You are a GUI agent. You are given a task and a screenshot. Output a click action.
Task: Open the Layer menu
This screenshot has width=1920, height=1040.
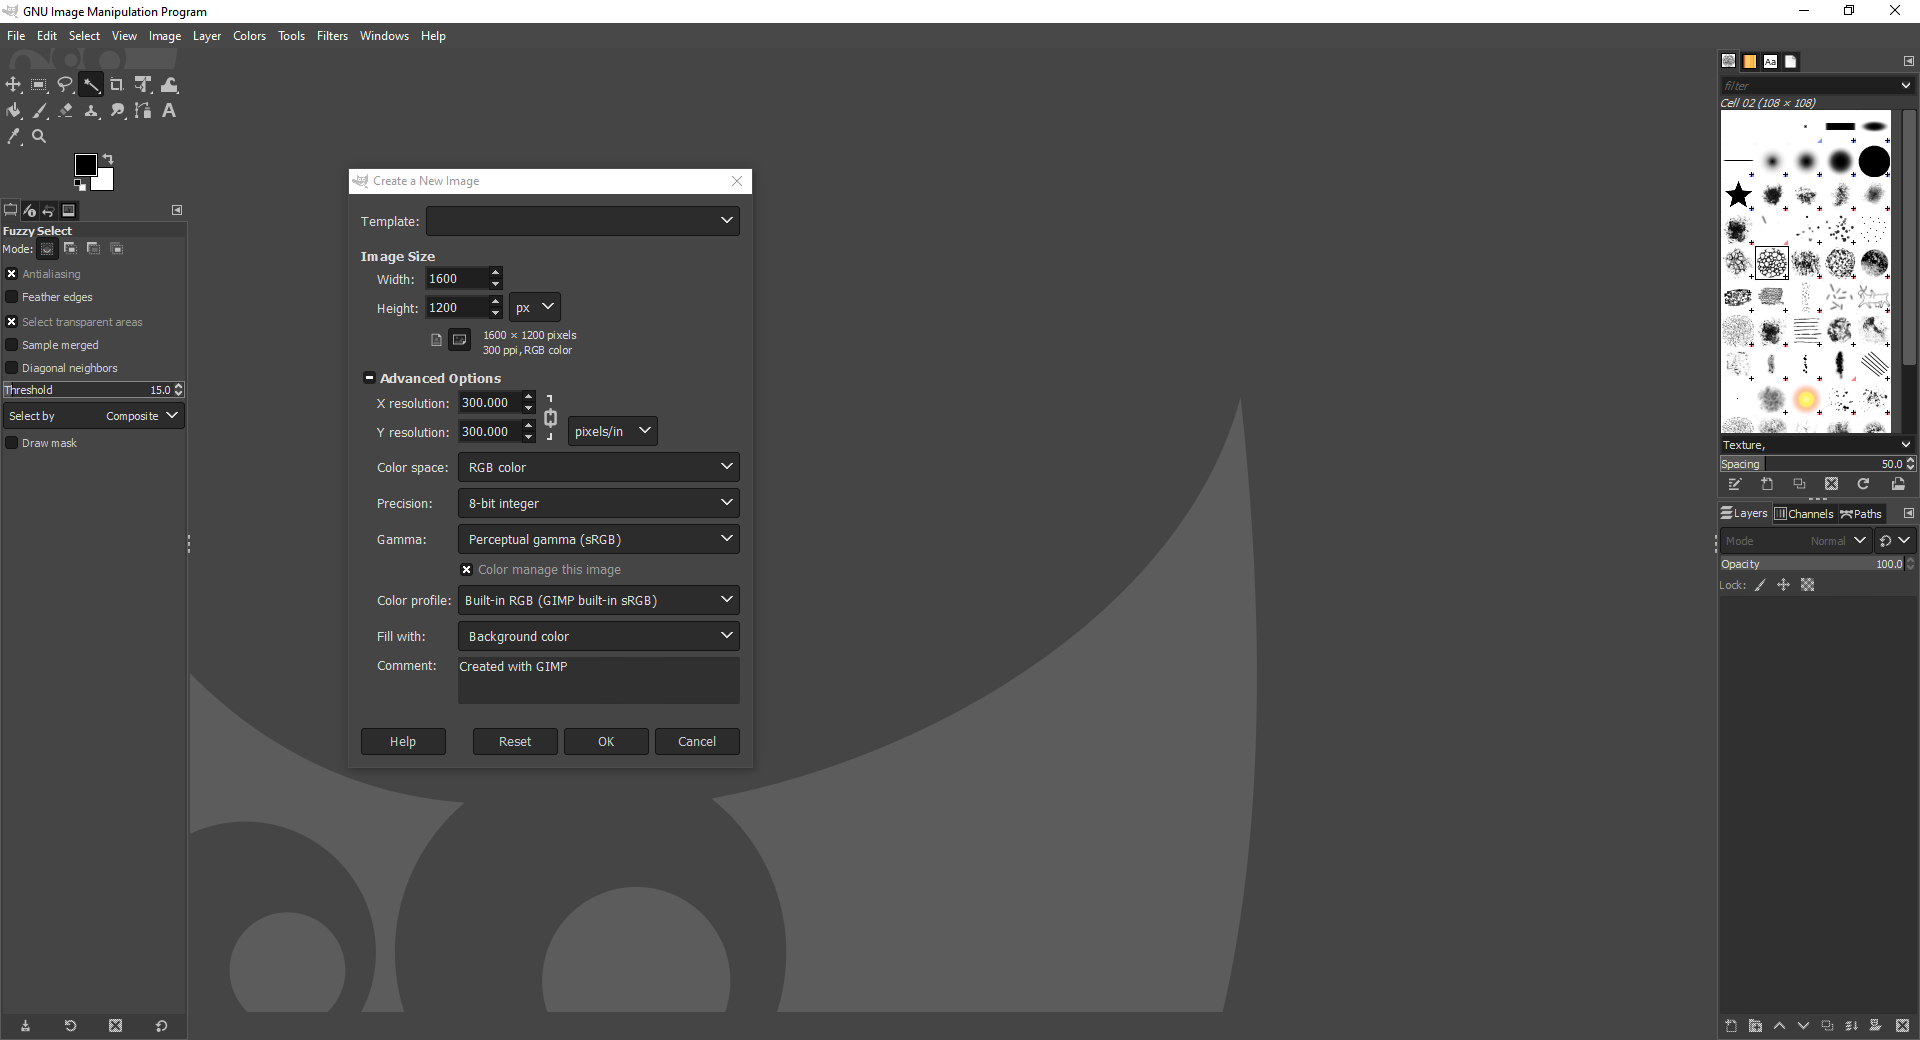pos(207,36)
